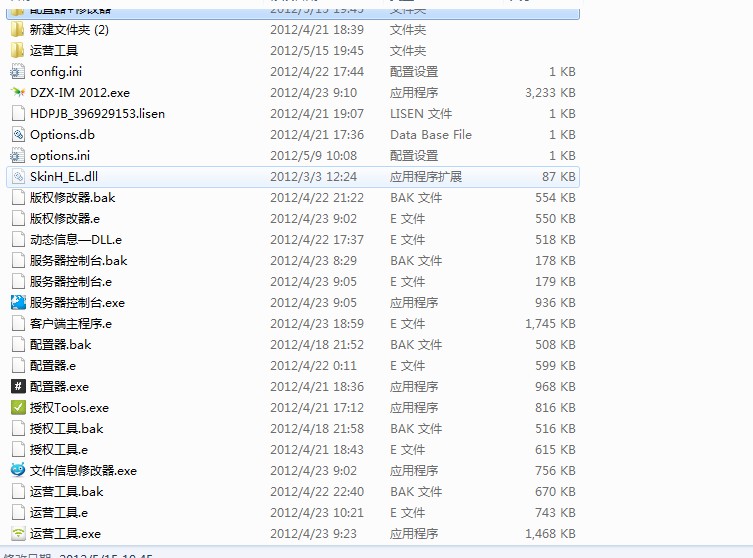
Task: Select the file name 服务器控制台.bak
Action: (x=78, y=261)
